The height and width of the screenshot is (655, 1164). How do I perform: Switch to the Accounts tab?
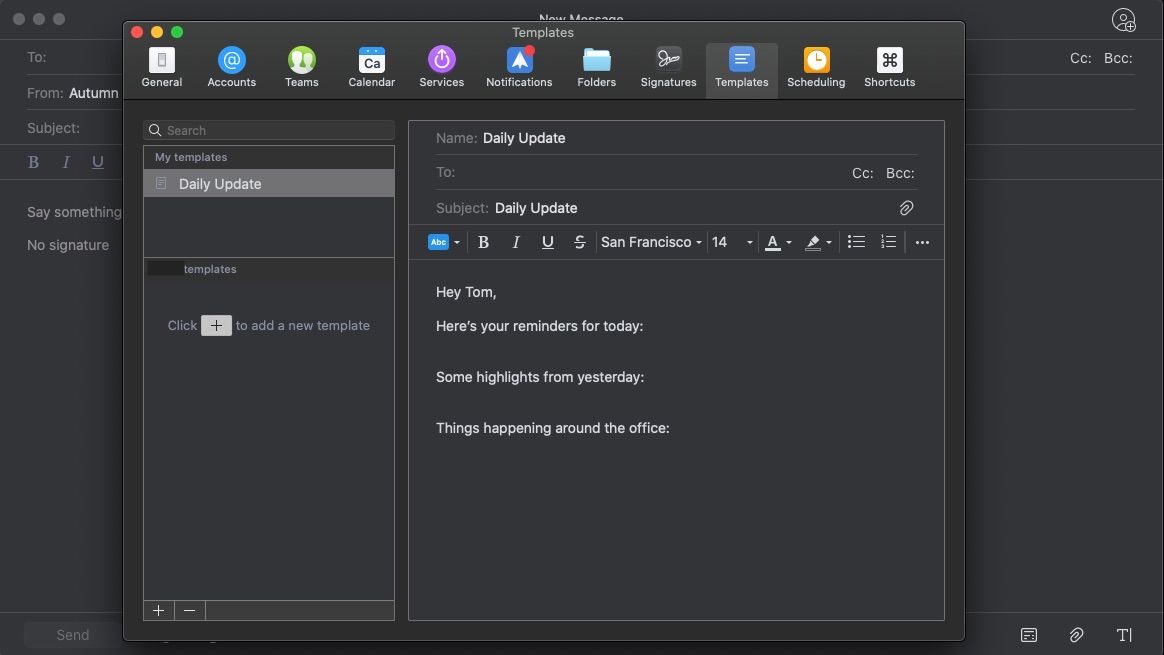coord(231,68)
